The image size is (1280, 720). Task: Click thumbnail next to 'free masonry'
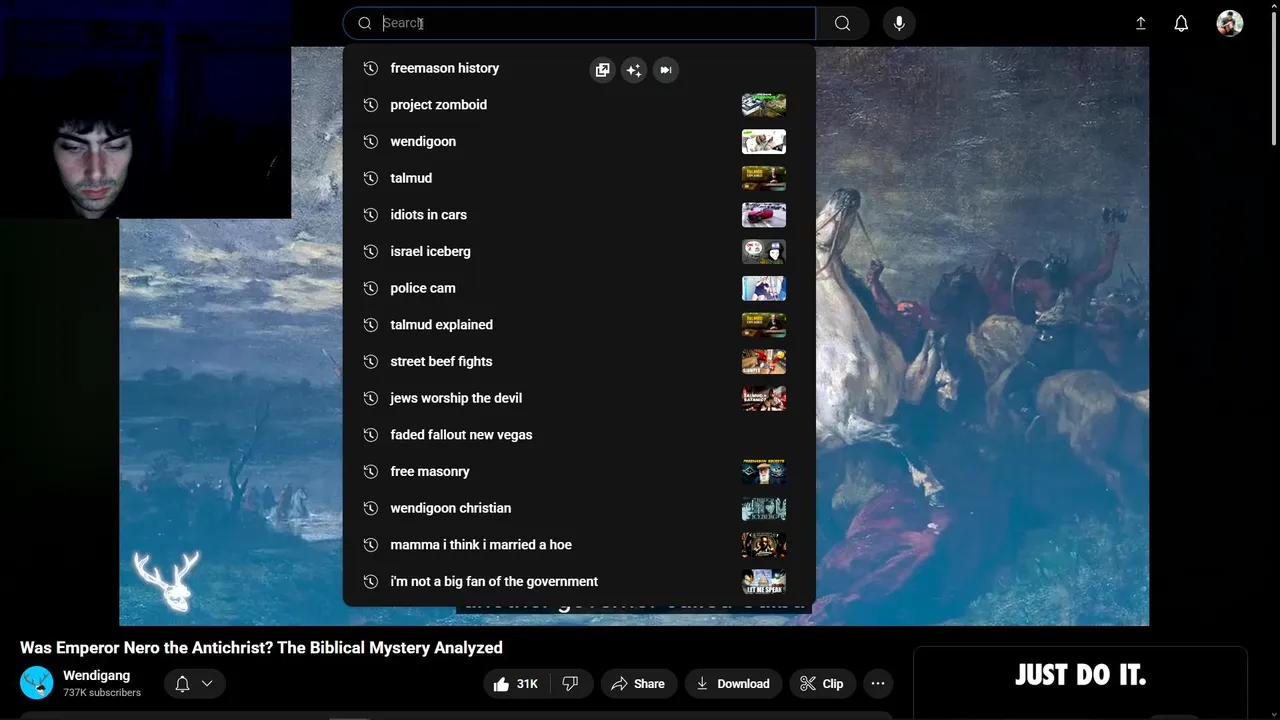[x=764, y=471]
